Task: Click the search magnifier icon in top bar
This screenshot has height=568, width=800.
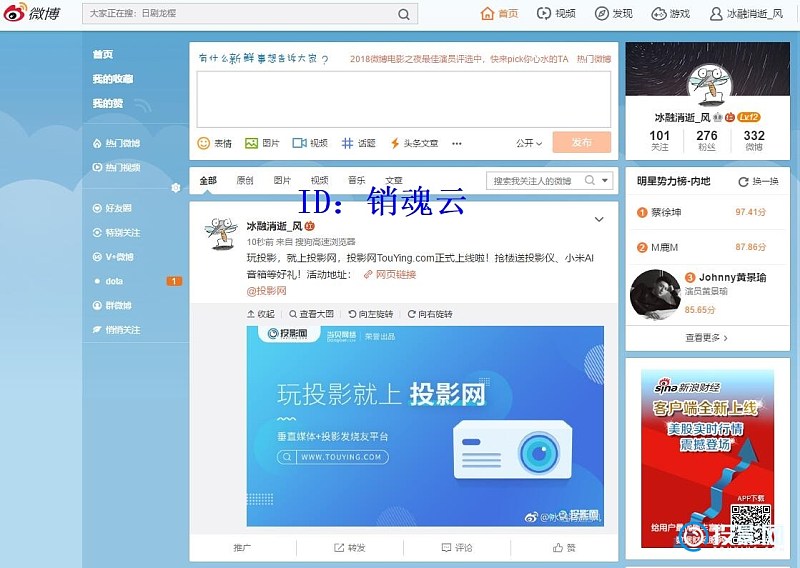Action: click(404, 14)
